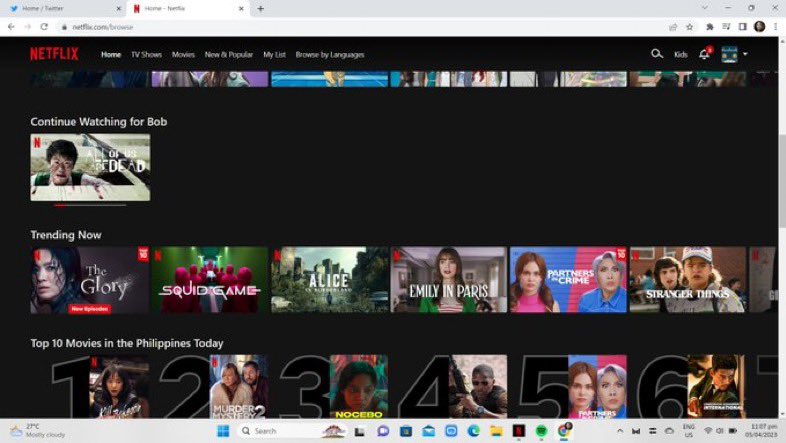The image size is (786, 443).
Task: Open the Chrome profile avatar
Action: tap(759, 27)
